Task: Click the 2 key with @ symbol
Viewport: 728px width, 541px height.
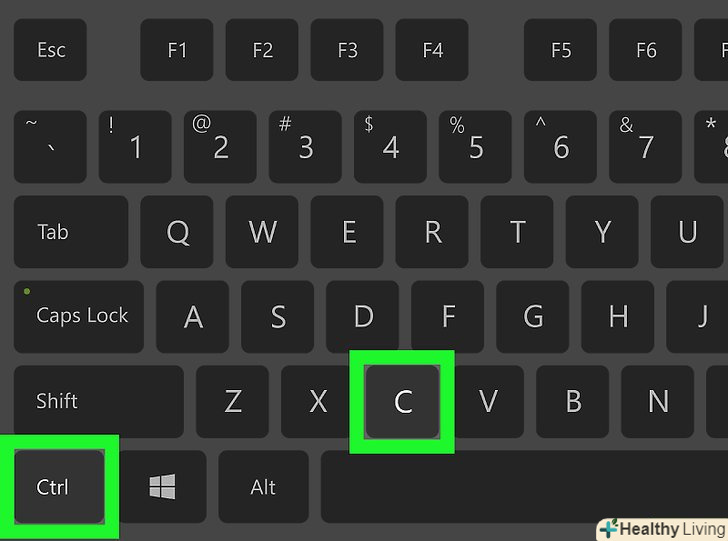Action: click(220, 147)
